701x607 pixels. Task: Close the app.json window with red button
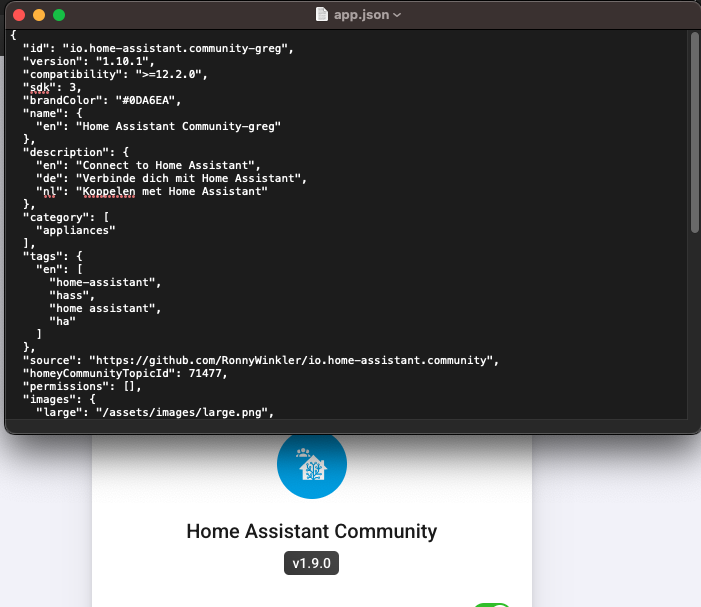point(19,15)
